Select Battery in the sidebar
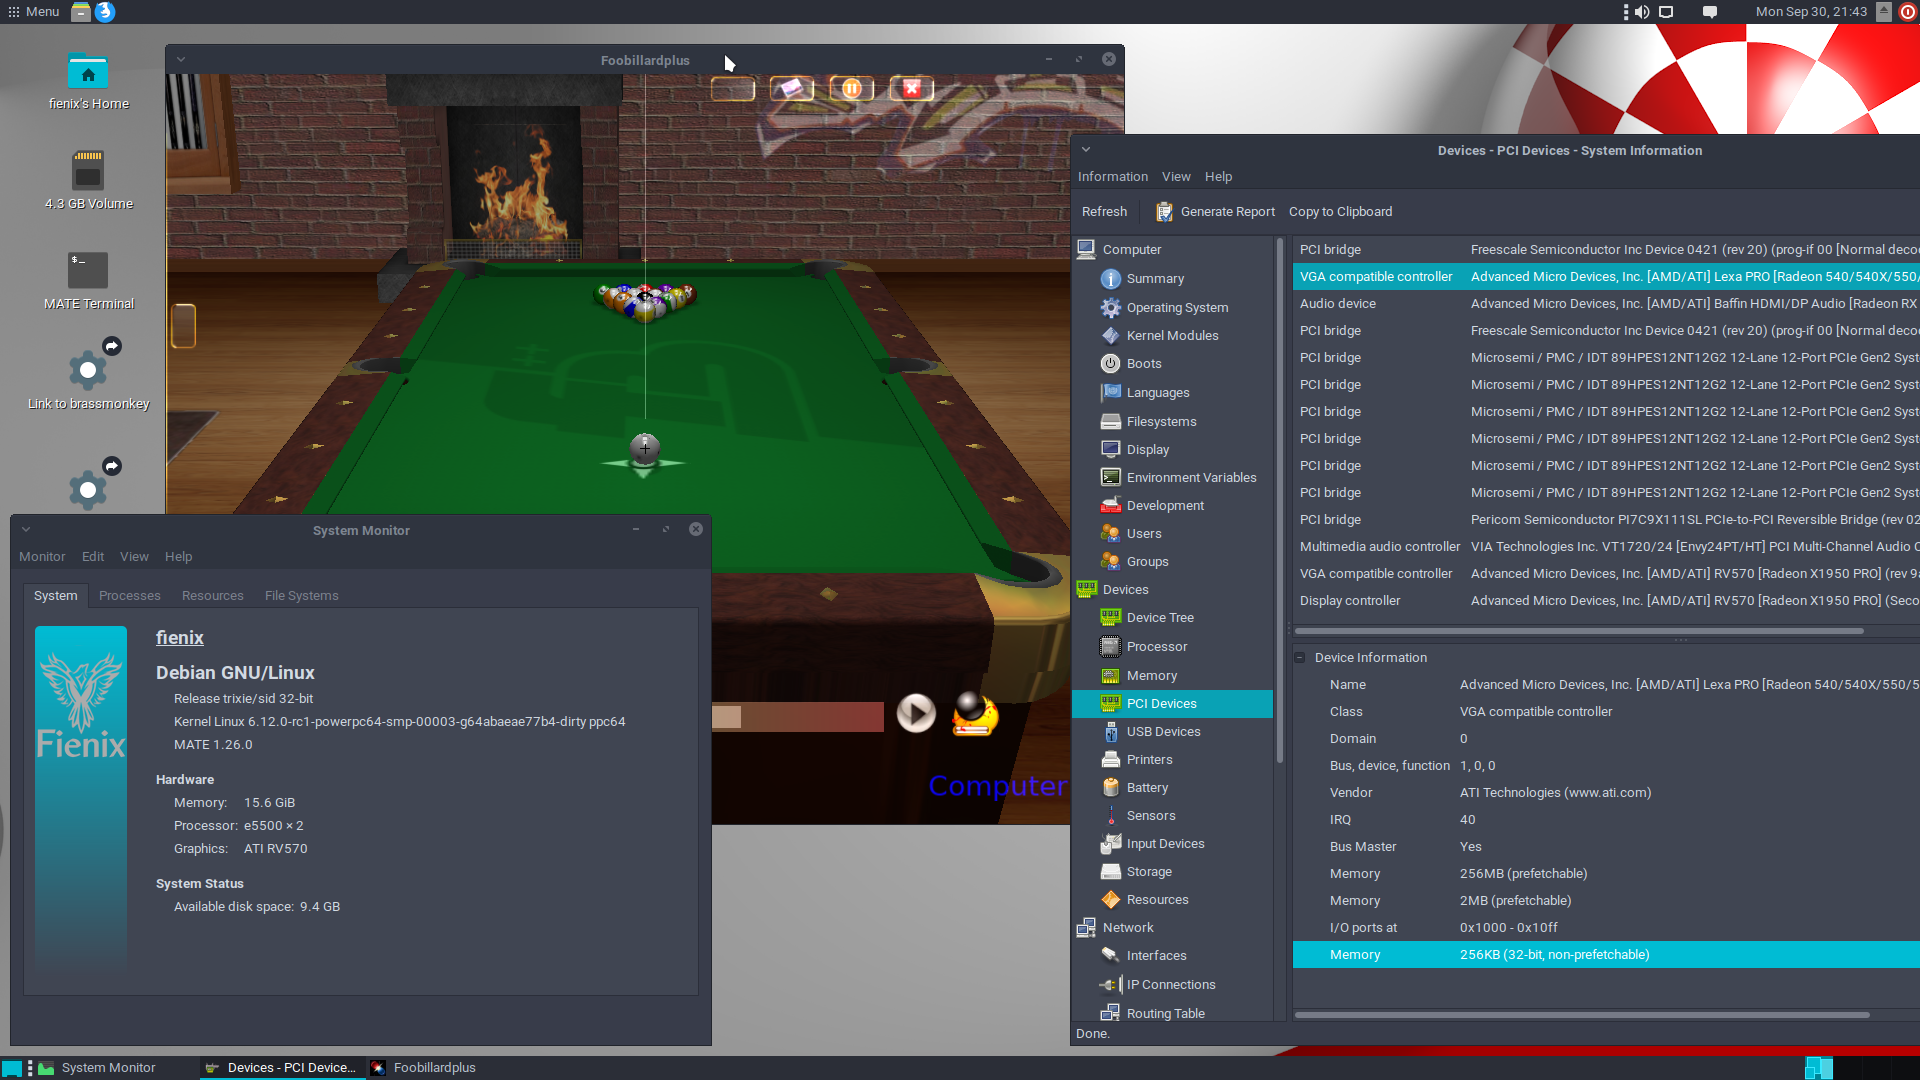Screen dimensions: 1920x1080 point(1147,788)
